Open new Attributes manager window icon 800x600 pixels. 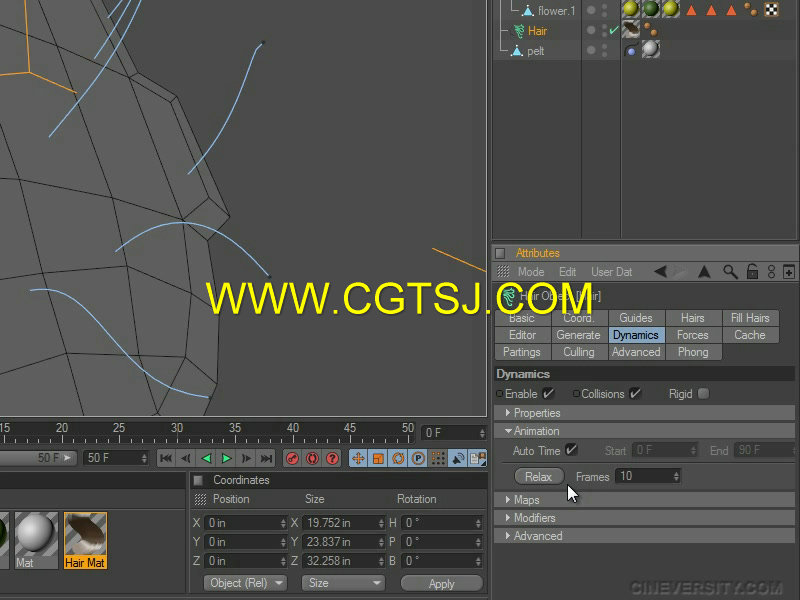[789, 272]
